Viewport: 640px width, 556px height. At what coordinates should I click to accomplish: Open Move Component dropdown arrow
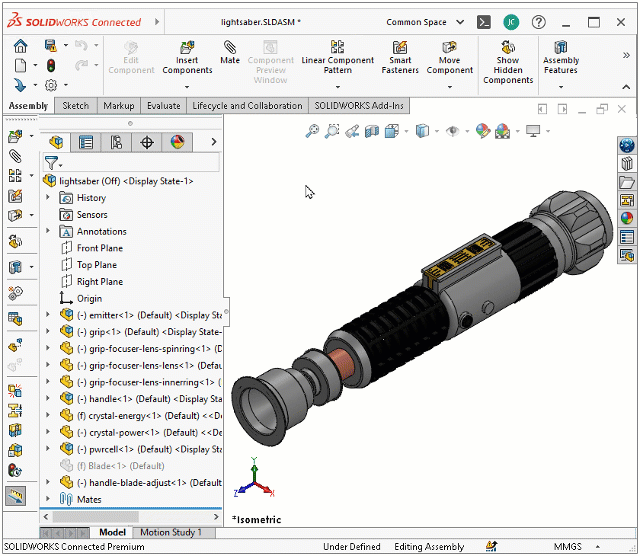[449, 87]
